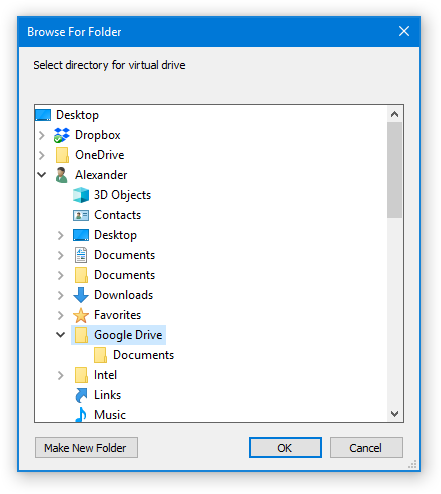The width and height of the screenshot is (441, 494).
Task: Collapse the Alexander user node
Action: pyautogui.click(x=42, y=175)
